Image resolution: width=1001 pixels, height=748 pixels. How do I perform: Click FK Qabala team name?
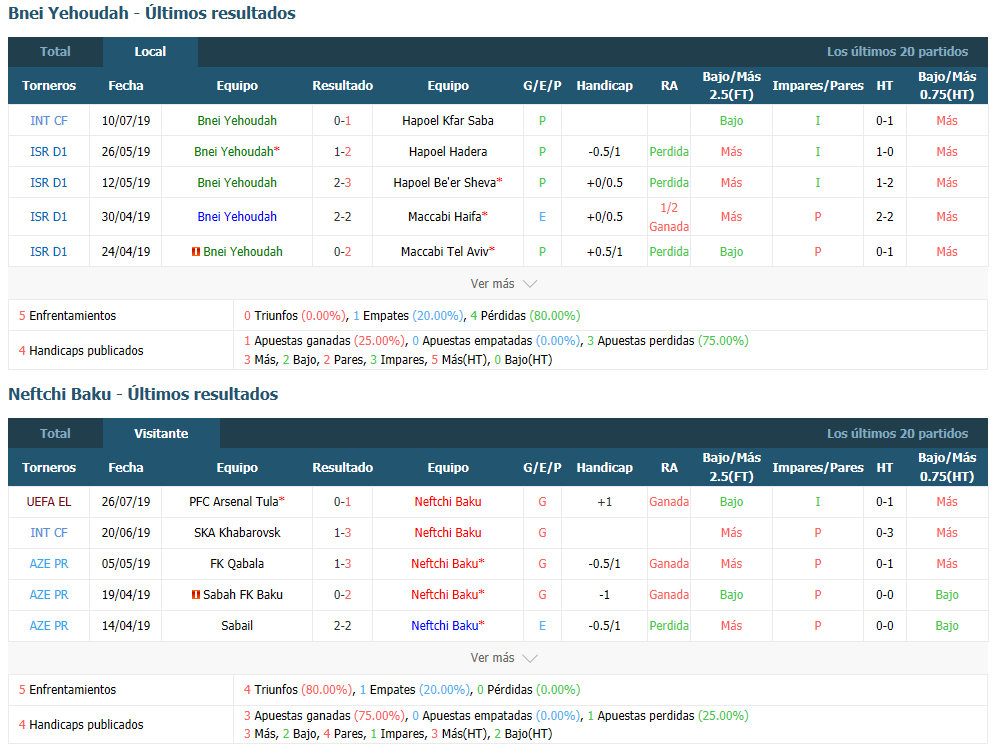(x=237, y=564)
